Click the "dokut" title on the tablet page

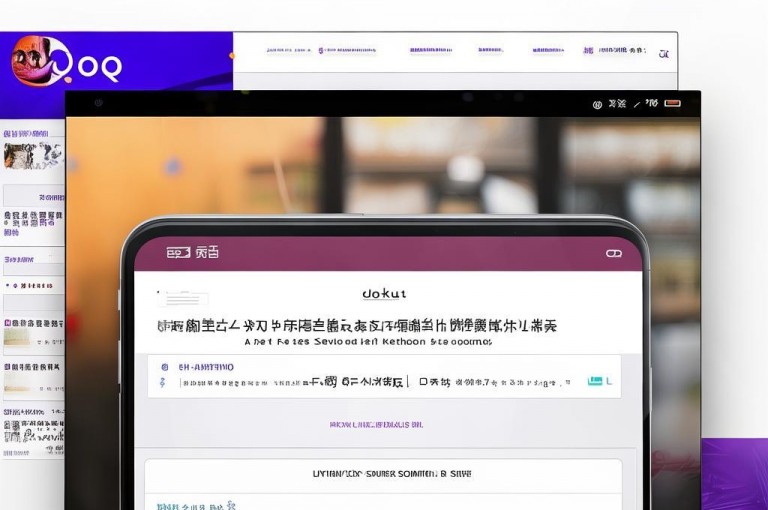click(384, 294)
